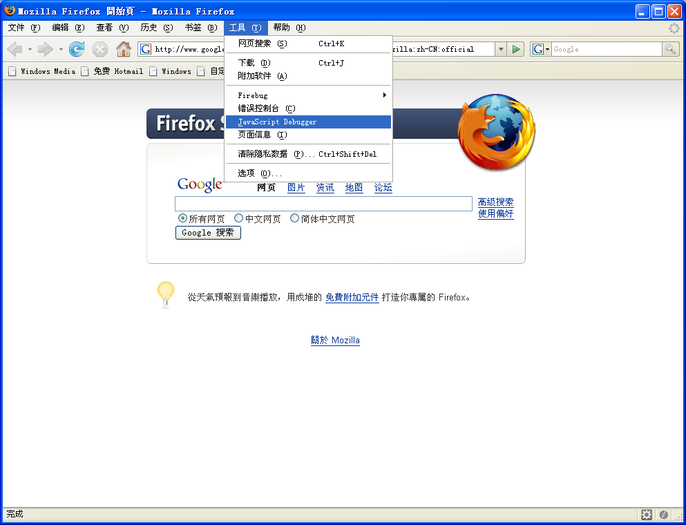Open the 帮助 (H) menu

point(289,28)
